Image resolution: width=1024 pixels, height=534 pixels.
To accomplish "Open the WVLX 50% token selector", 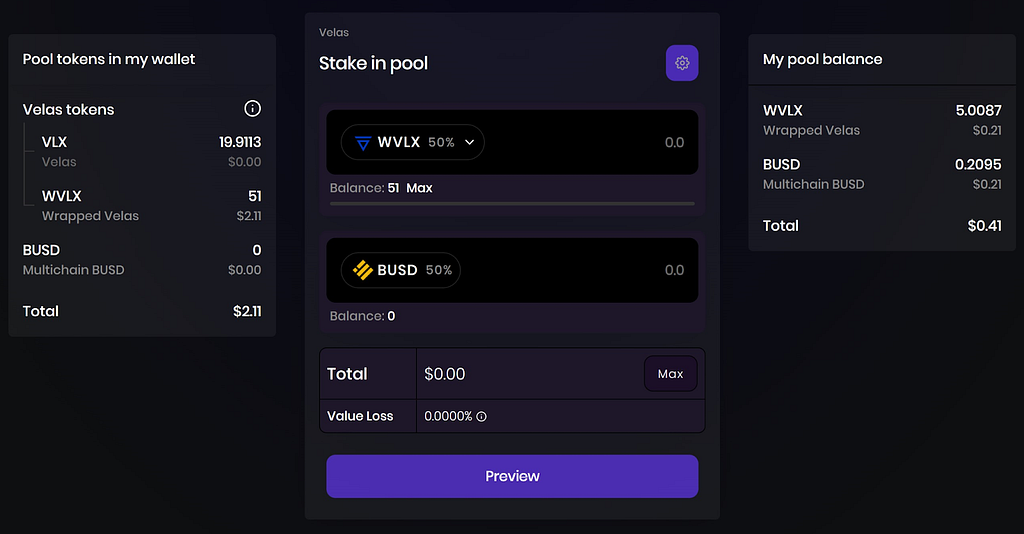I will click(412, 142).
